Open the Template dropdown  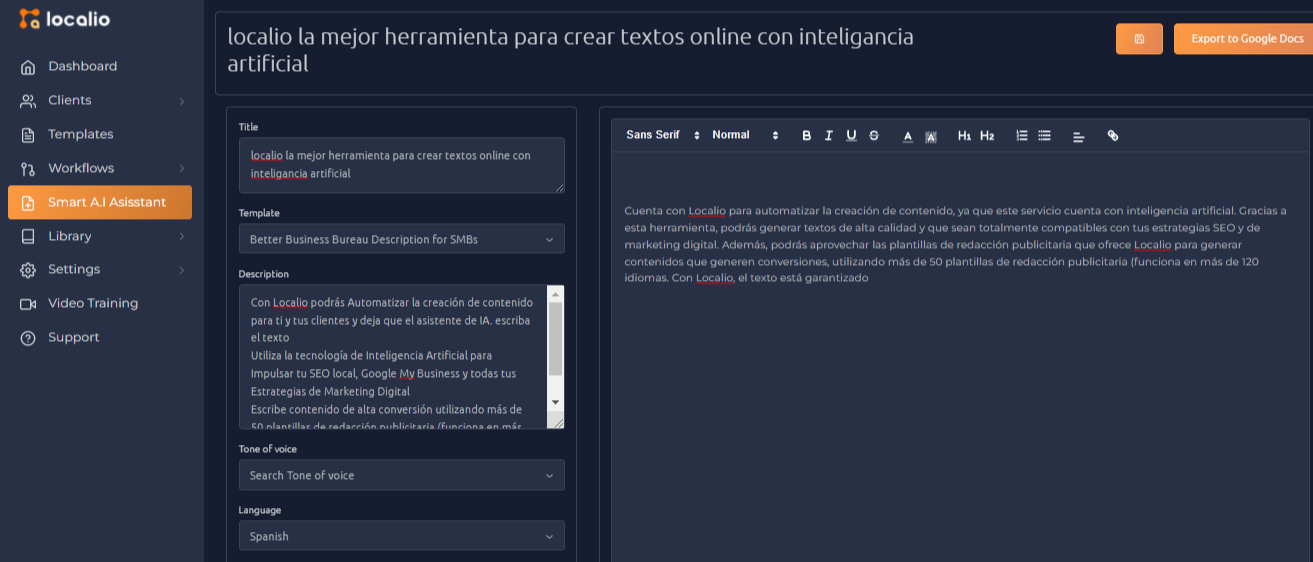coord(401,239)
